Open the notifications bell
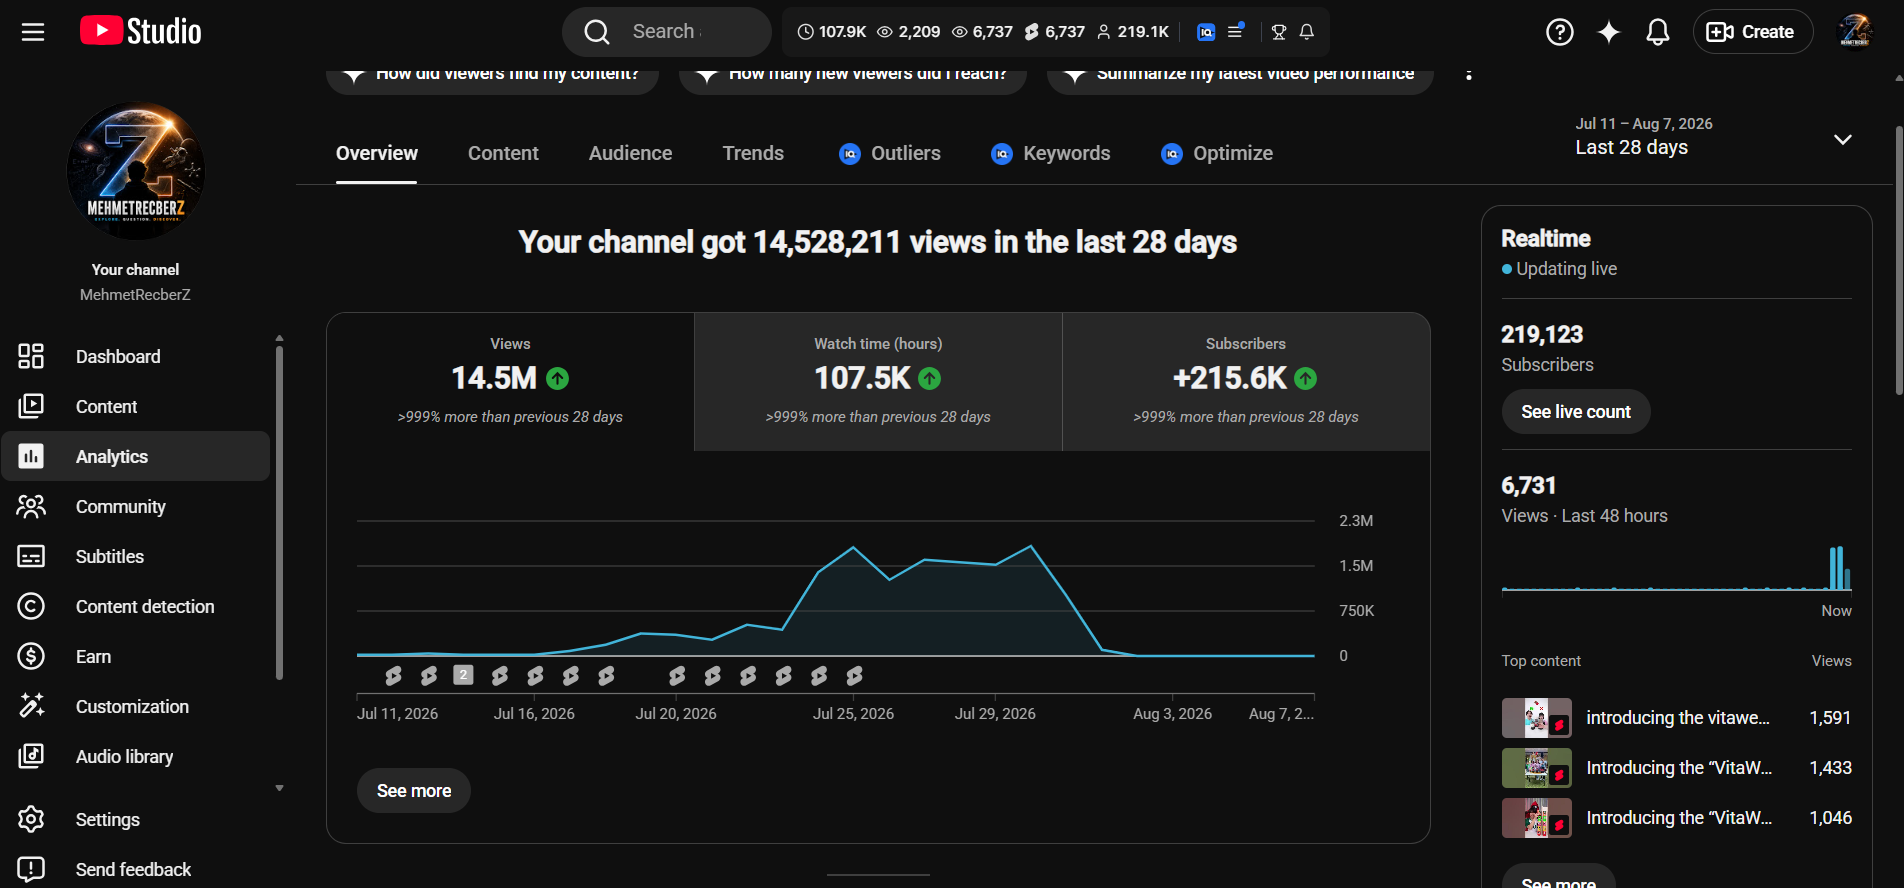The width and height of the screenshot is (1904, 888). (1657, 32)
